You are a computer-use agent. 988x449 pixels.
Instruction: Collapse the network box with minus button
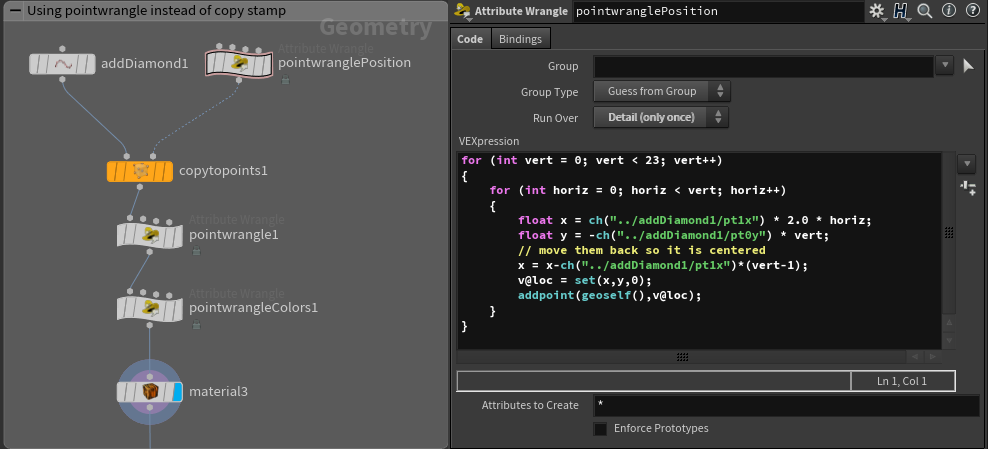tap(15, 11)
